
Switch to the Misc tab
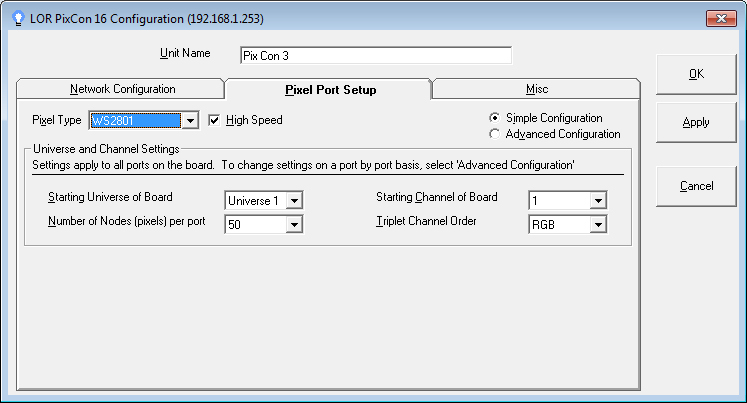(537, 89)
